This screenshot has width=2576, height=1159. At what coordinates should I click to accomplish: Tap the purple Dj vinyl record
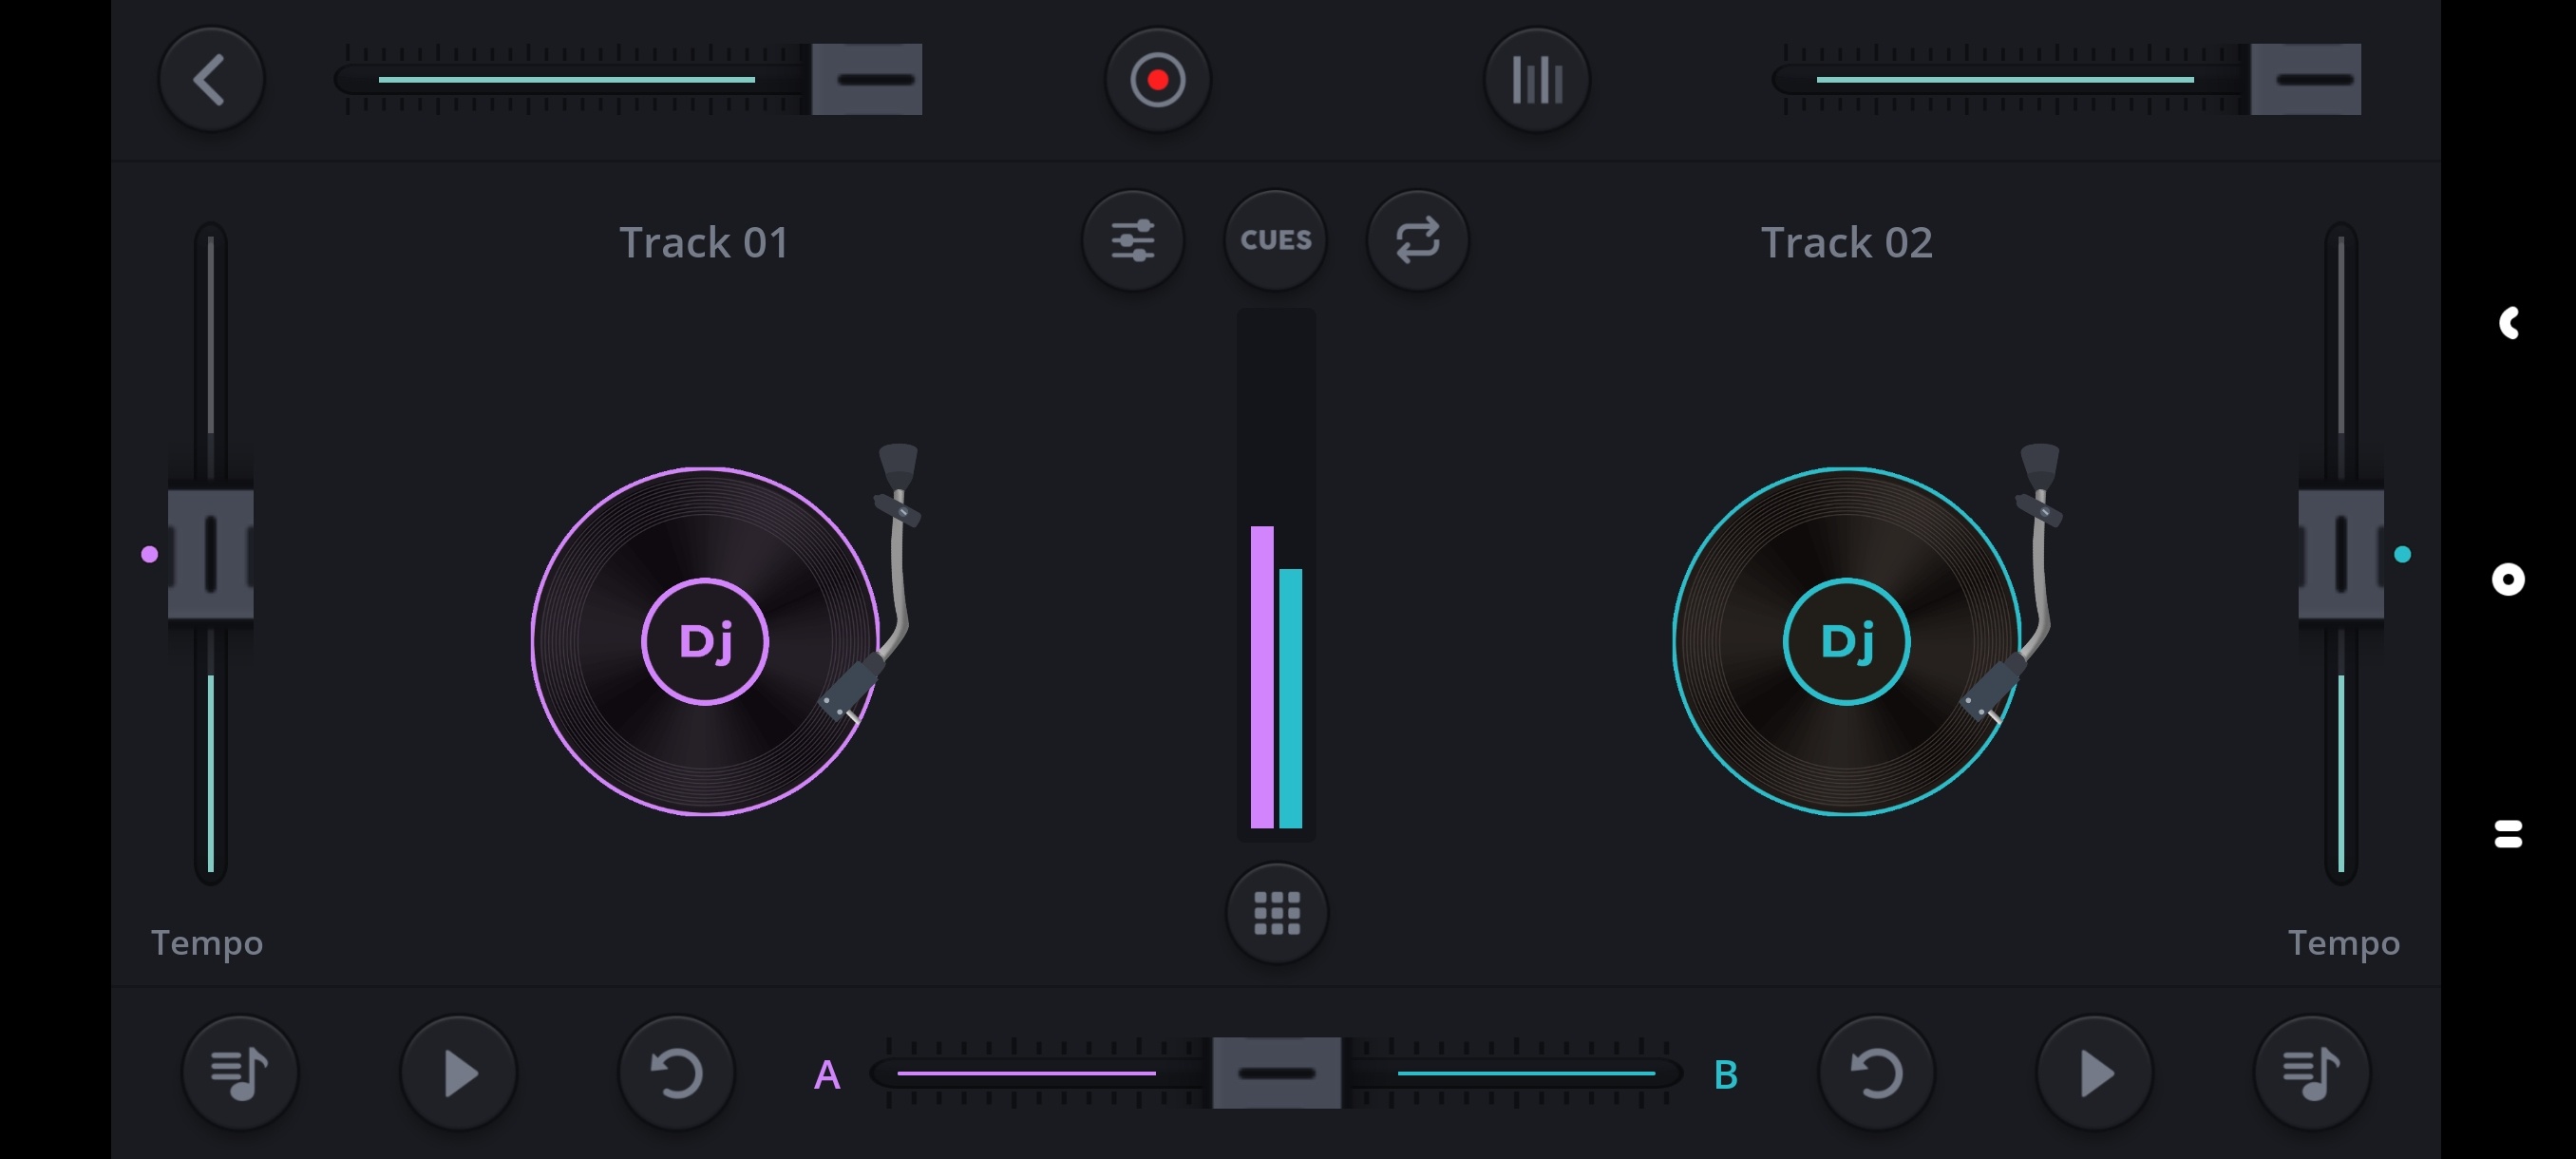click(x=705, y=641)
